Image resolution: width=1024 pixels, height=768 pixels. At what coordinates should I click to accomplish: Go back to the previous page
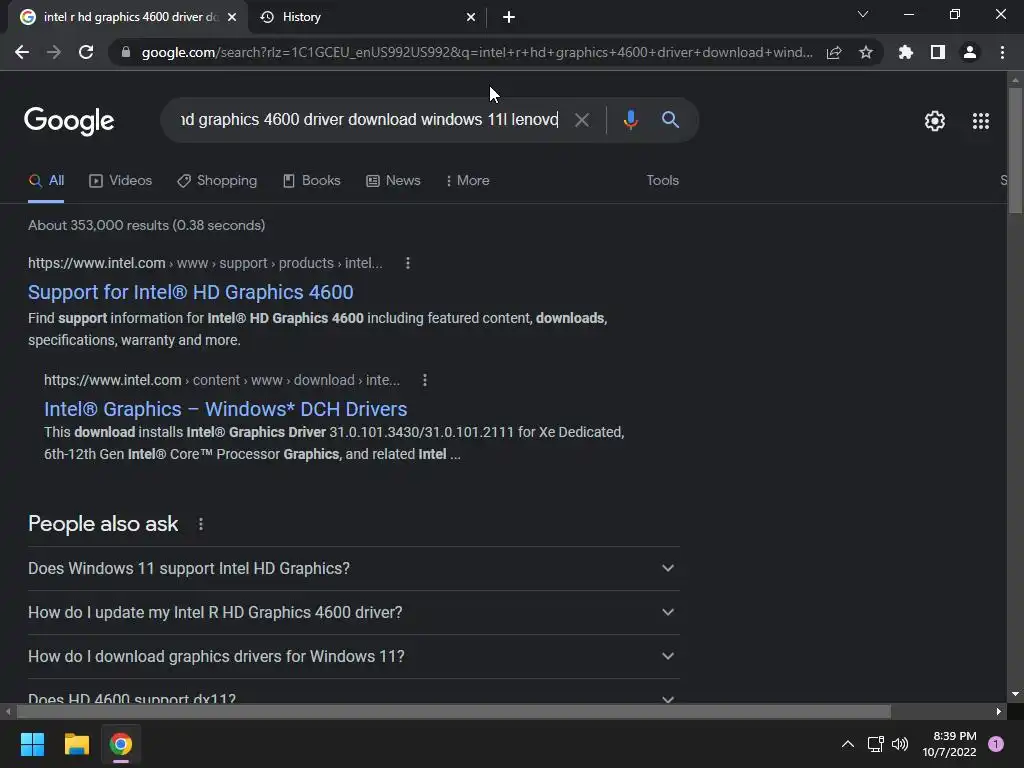[x=22, y=52]
